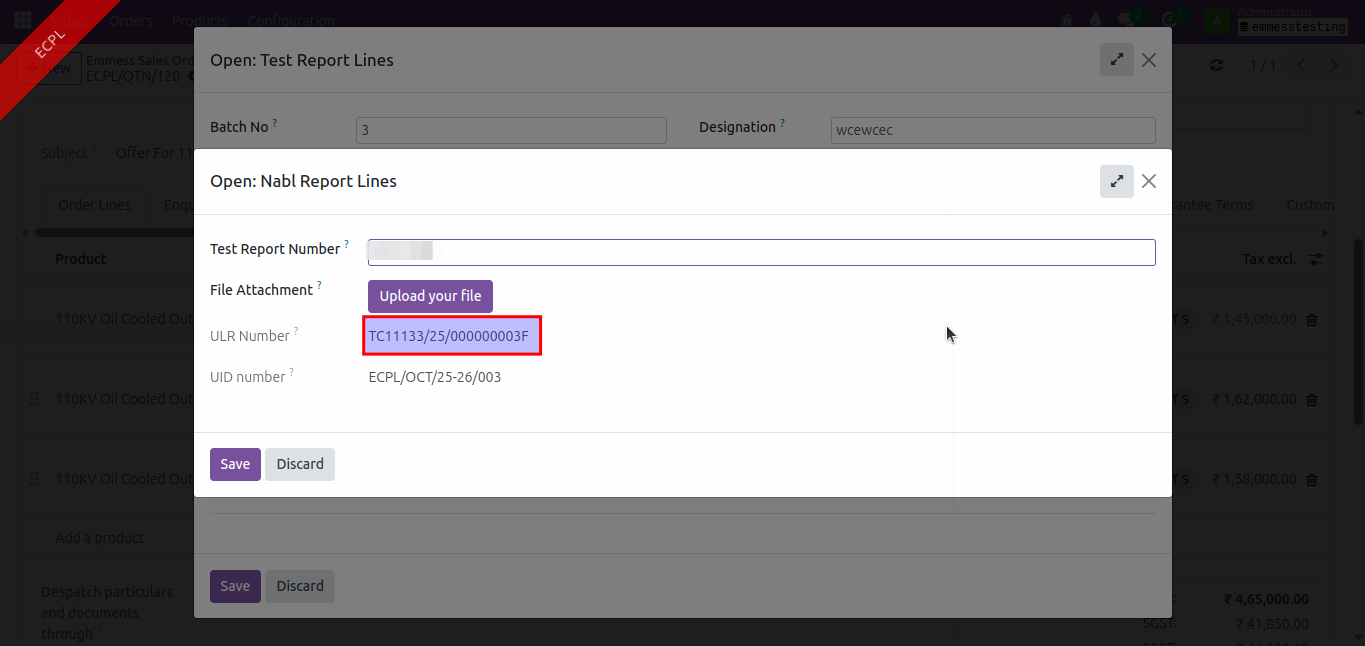
Task: Open the Orders menu
Action: pos(130,20)
